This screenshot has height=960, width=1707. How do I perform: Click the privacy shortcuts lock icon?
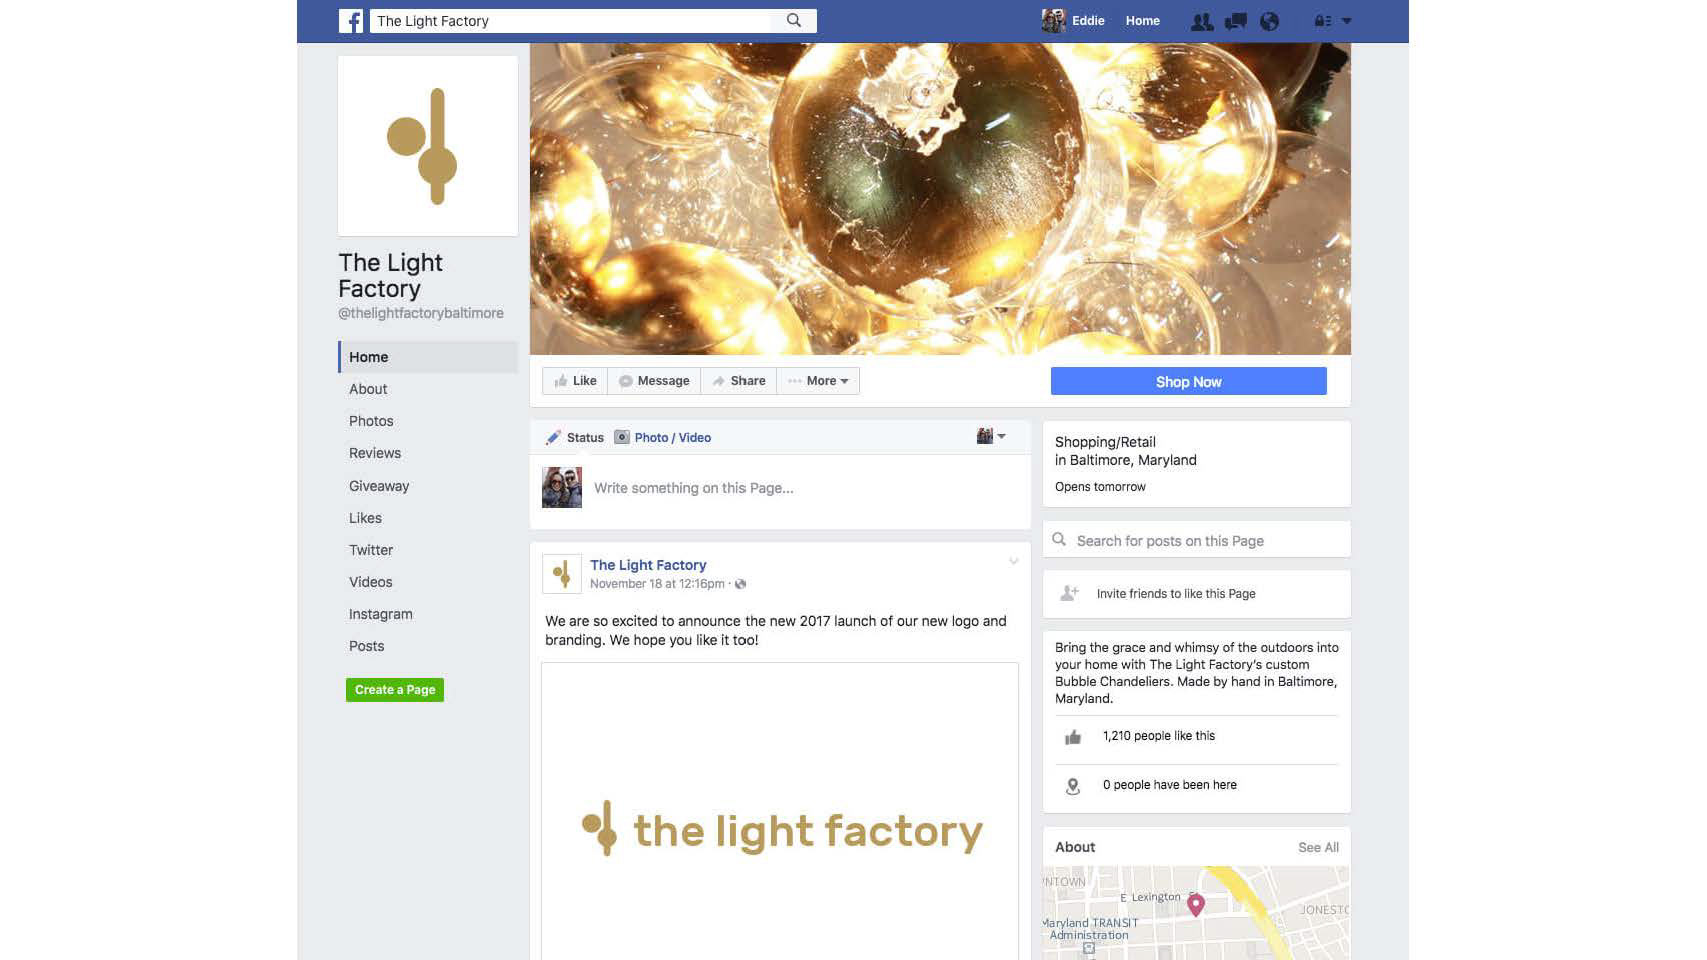point(1322,21)
